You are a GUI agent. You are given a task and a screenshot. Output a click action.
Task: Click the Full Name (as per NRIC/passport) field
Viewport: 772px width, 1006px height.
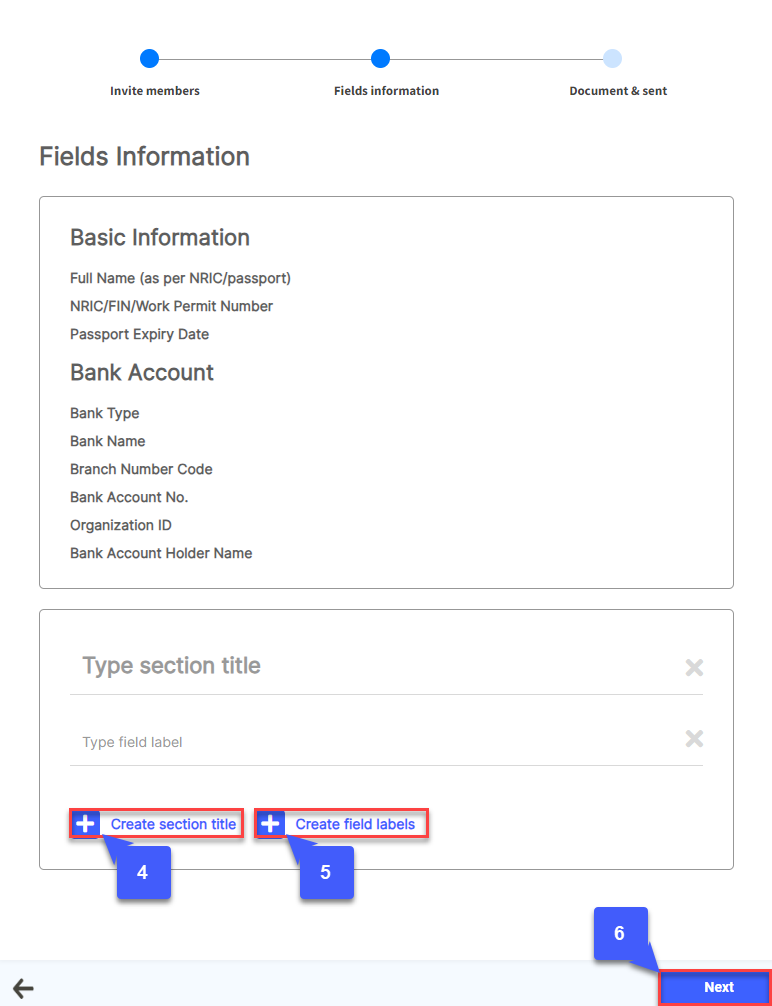click(x=180, y=278)
